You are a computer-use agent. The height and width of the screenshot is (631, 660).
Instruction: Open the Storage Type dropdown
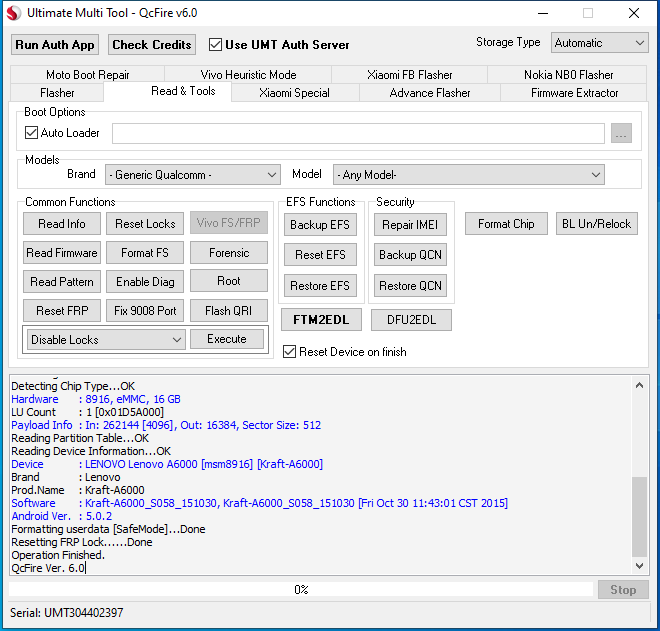(599, 43)
